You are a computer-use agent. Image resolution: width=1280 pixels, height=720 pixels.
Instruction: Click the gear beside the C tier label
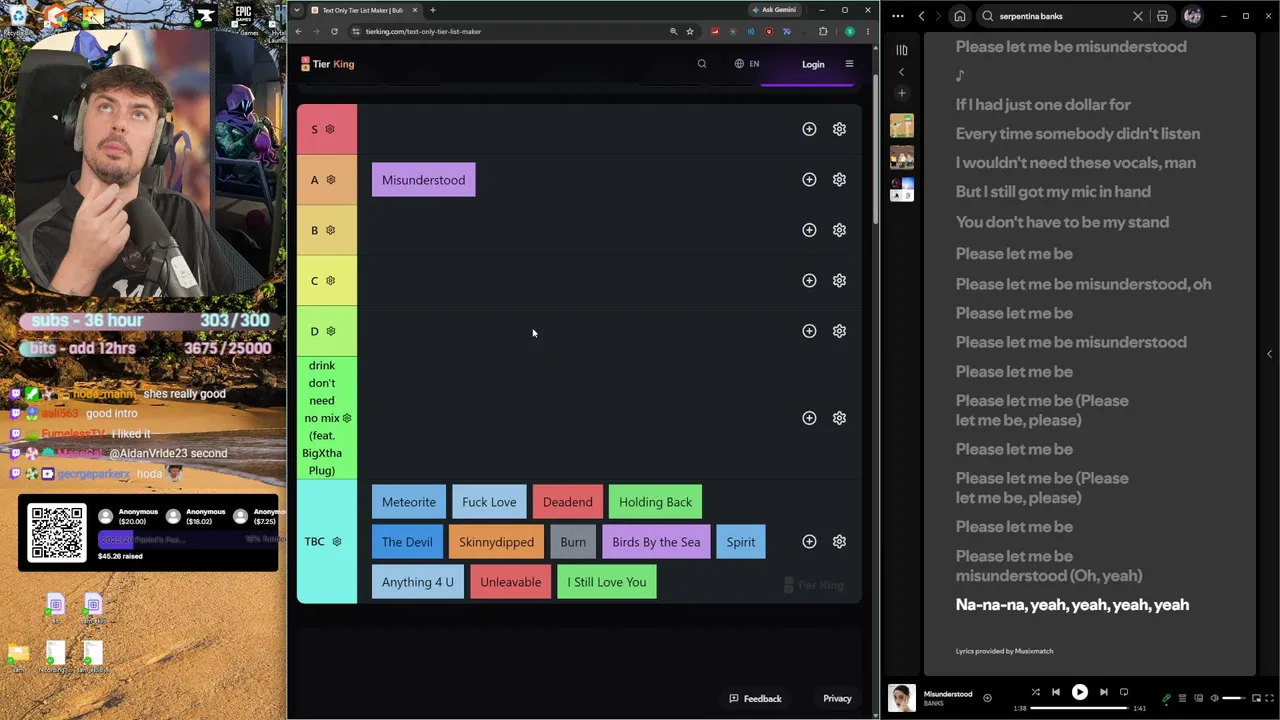[x=330, y=281]
